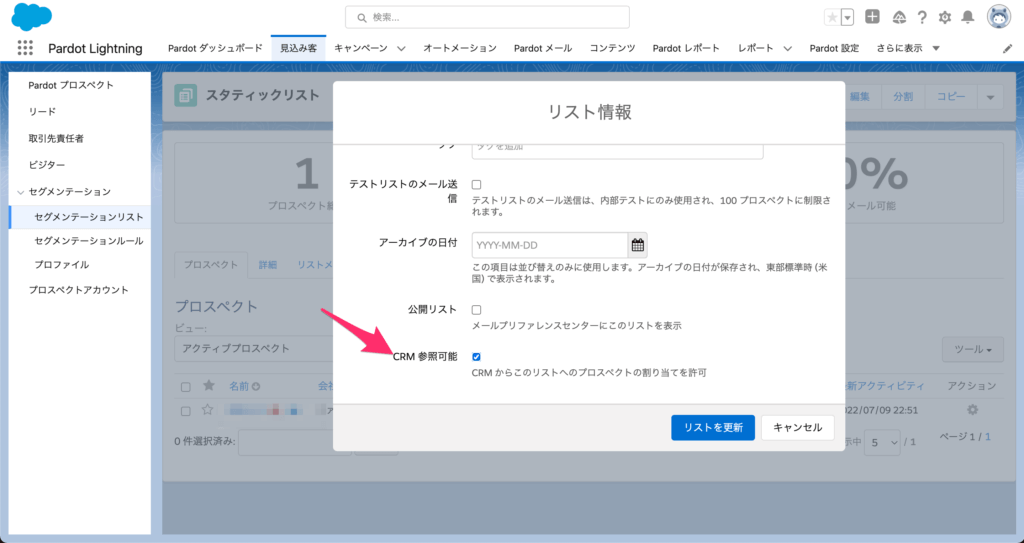1024x543 pixels.
Task: Open the Trailhead guidance icon
Action: click(x=899, y=18)
